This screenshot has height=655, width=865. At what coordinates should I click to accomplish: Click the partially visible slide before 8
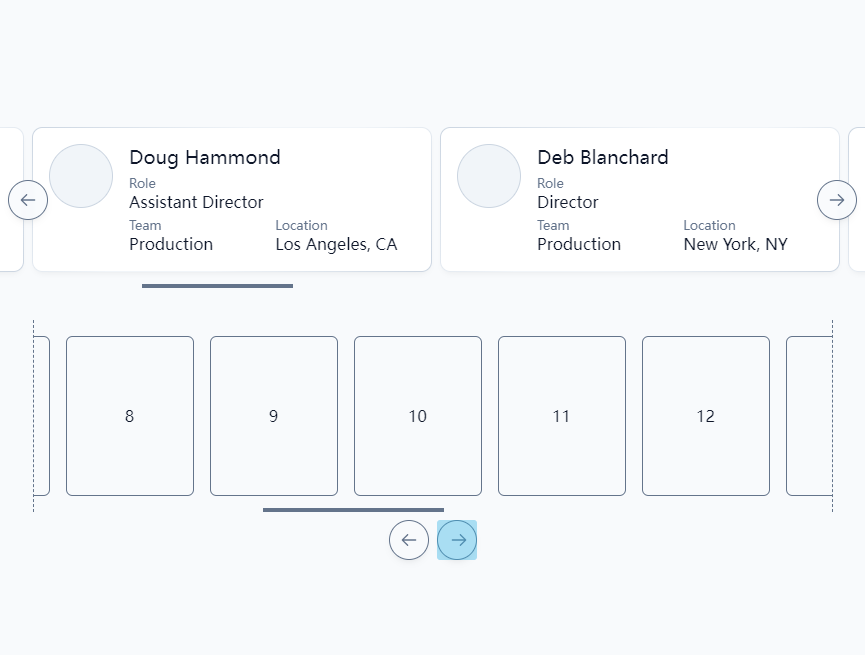(x=42, y=416)
